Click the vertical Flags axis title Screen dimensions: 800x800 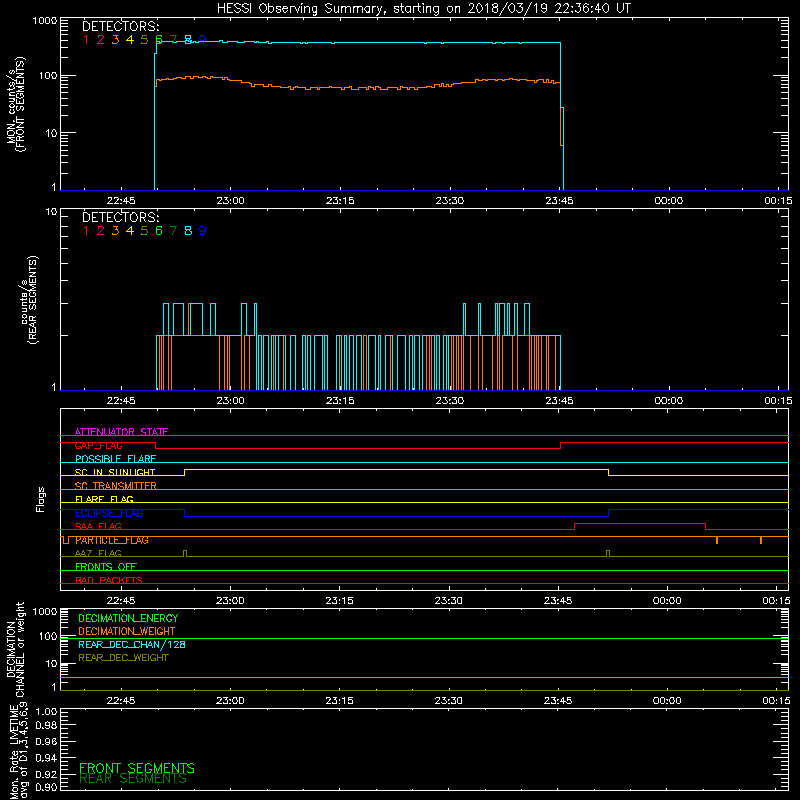tap(41, 499)
